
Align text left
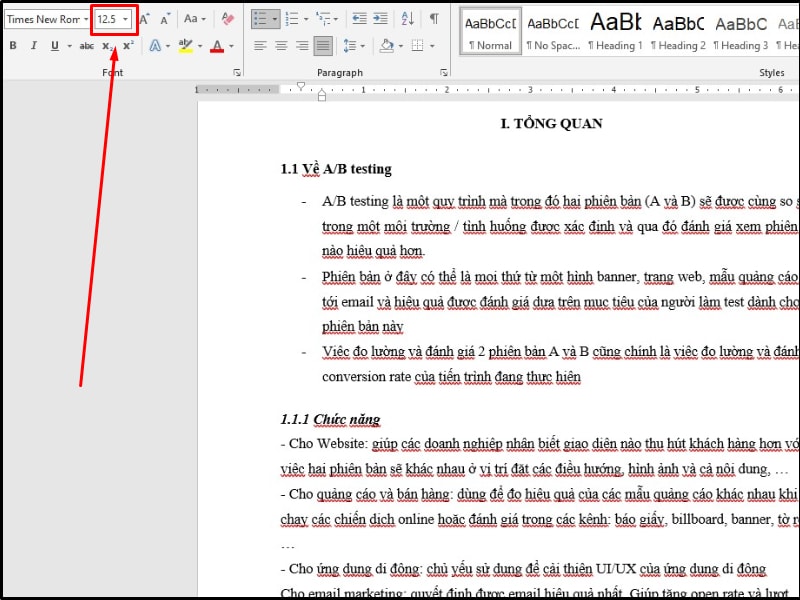pos(260,46)
